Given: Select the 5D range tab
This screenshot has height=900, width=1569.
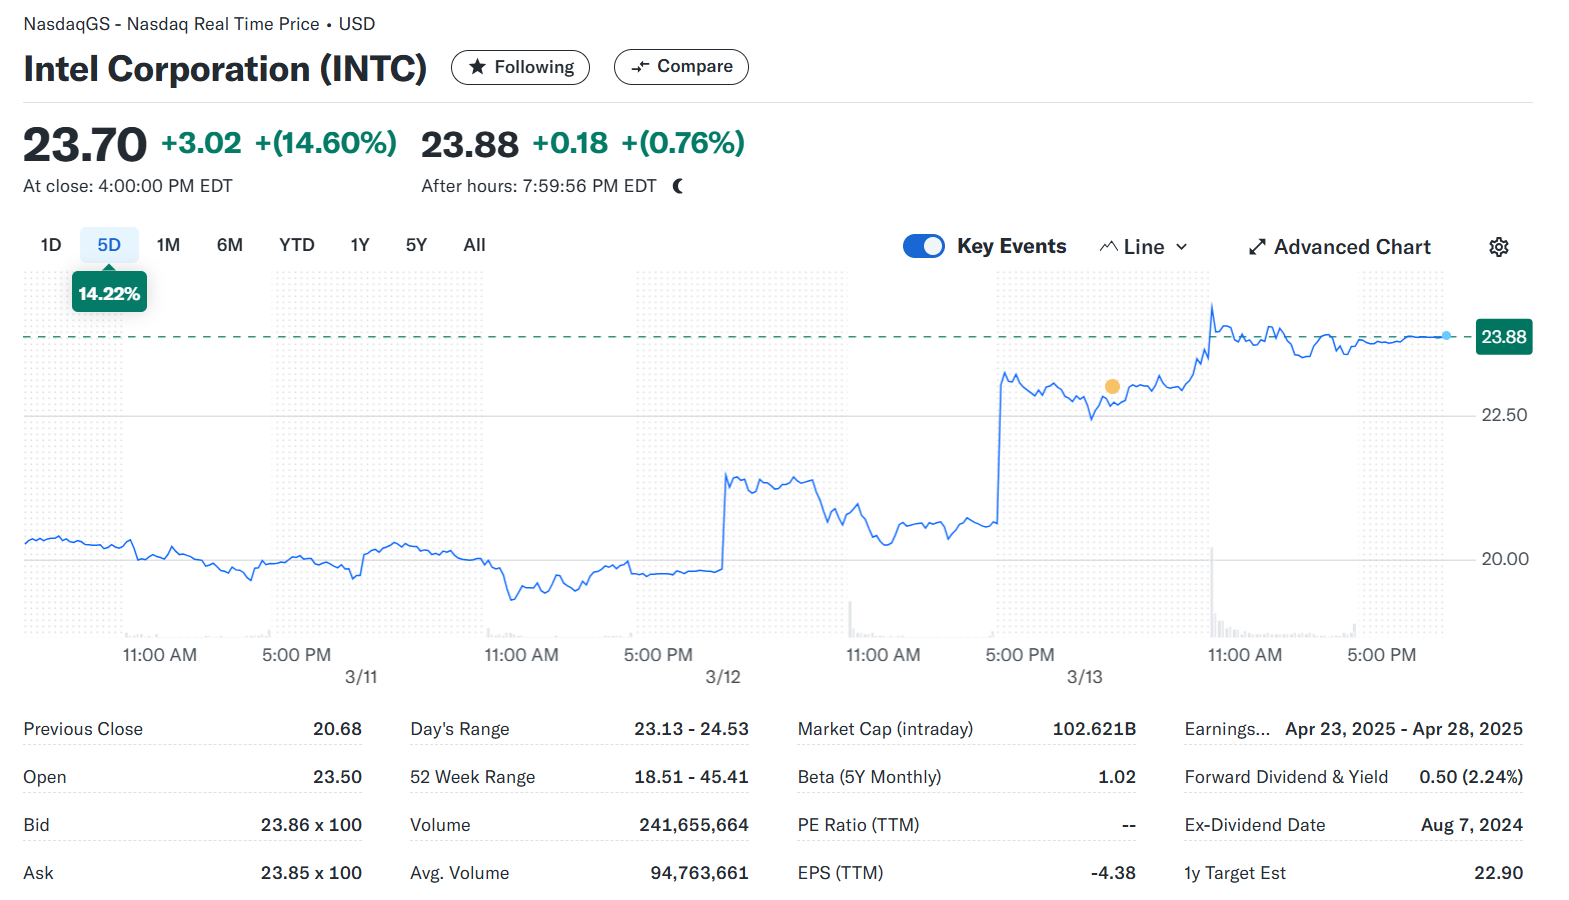Looking at the screenshot, I should tap(109, 245).
